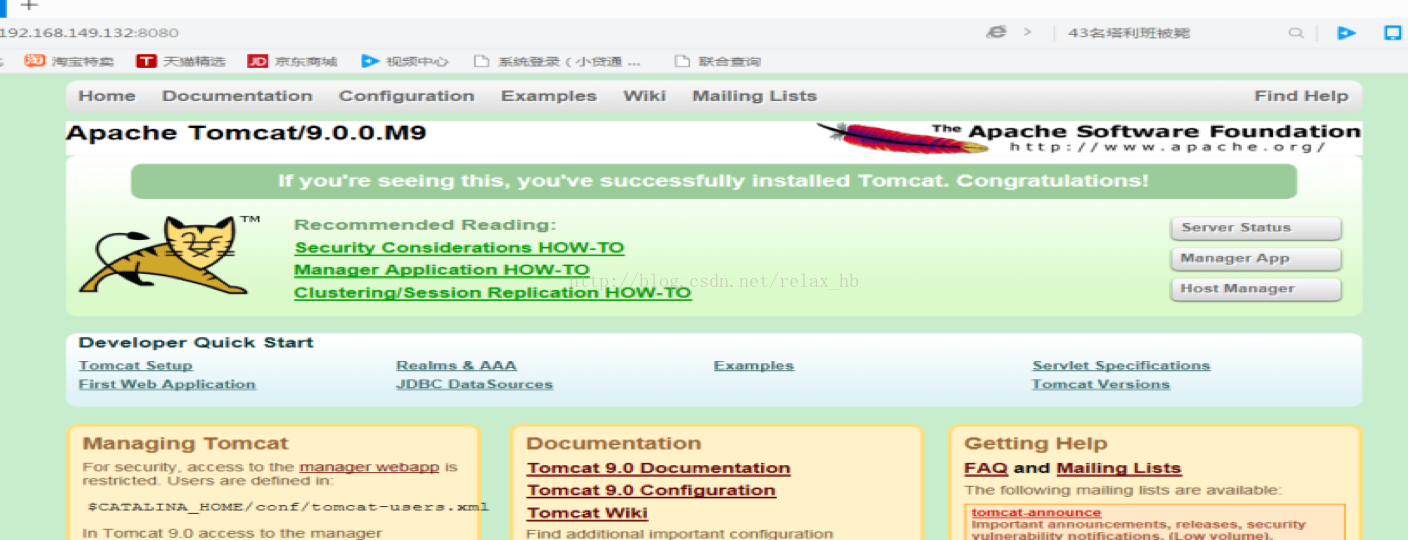Open the 淘宝特卖 bookmark
This screenshot has height=540, width=1408.
(x=70, y=61)
